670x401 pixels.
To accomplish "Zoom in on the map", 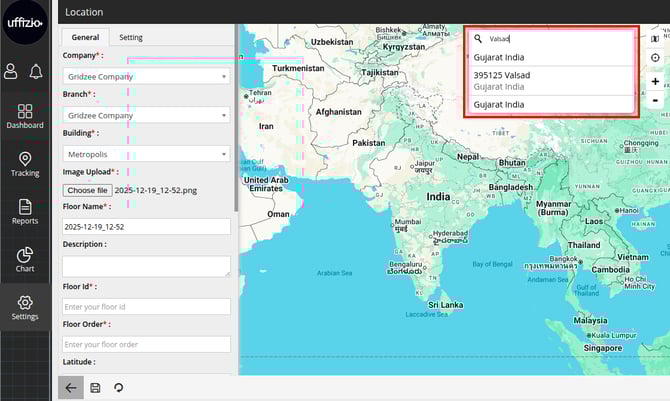I will (655, 82).
